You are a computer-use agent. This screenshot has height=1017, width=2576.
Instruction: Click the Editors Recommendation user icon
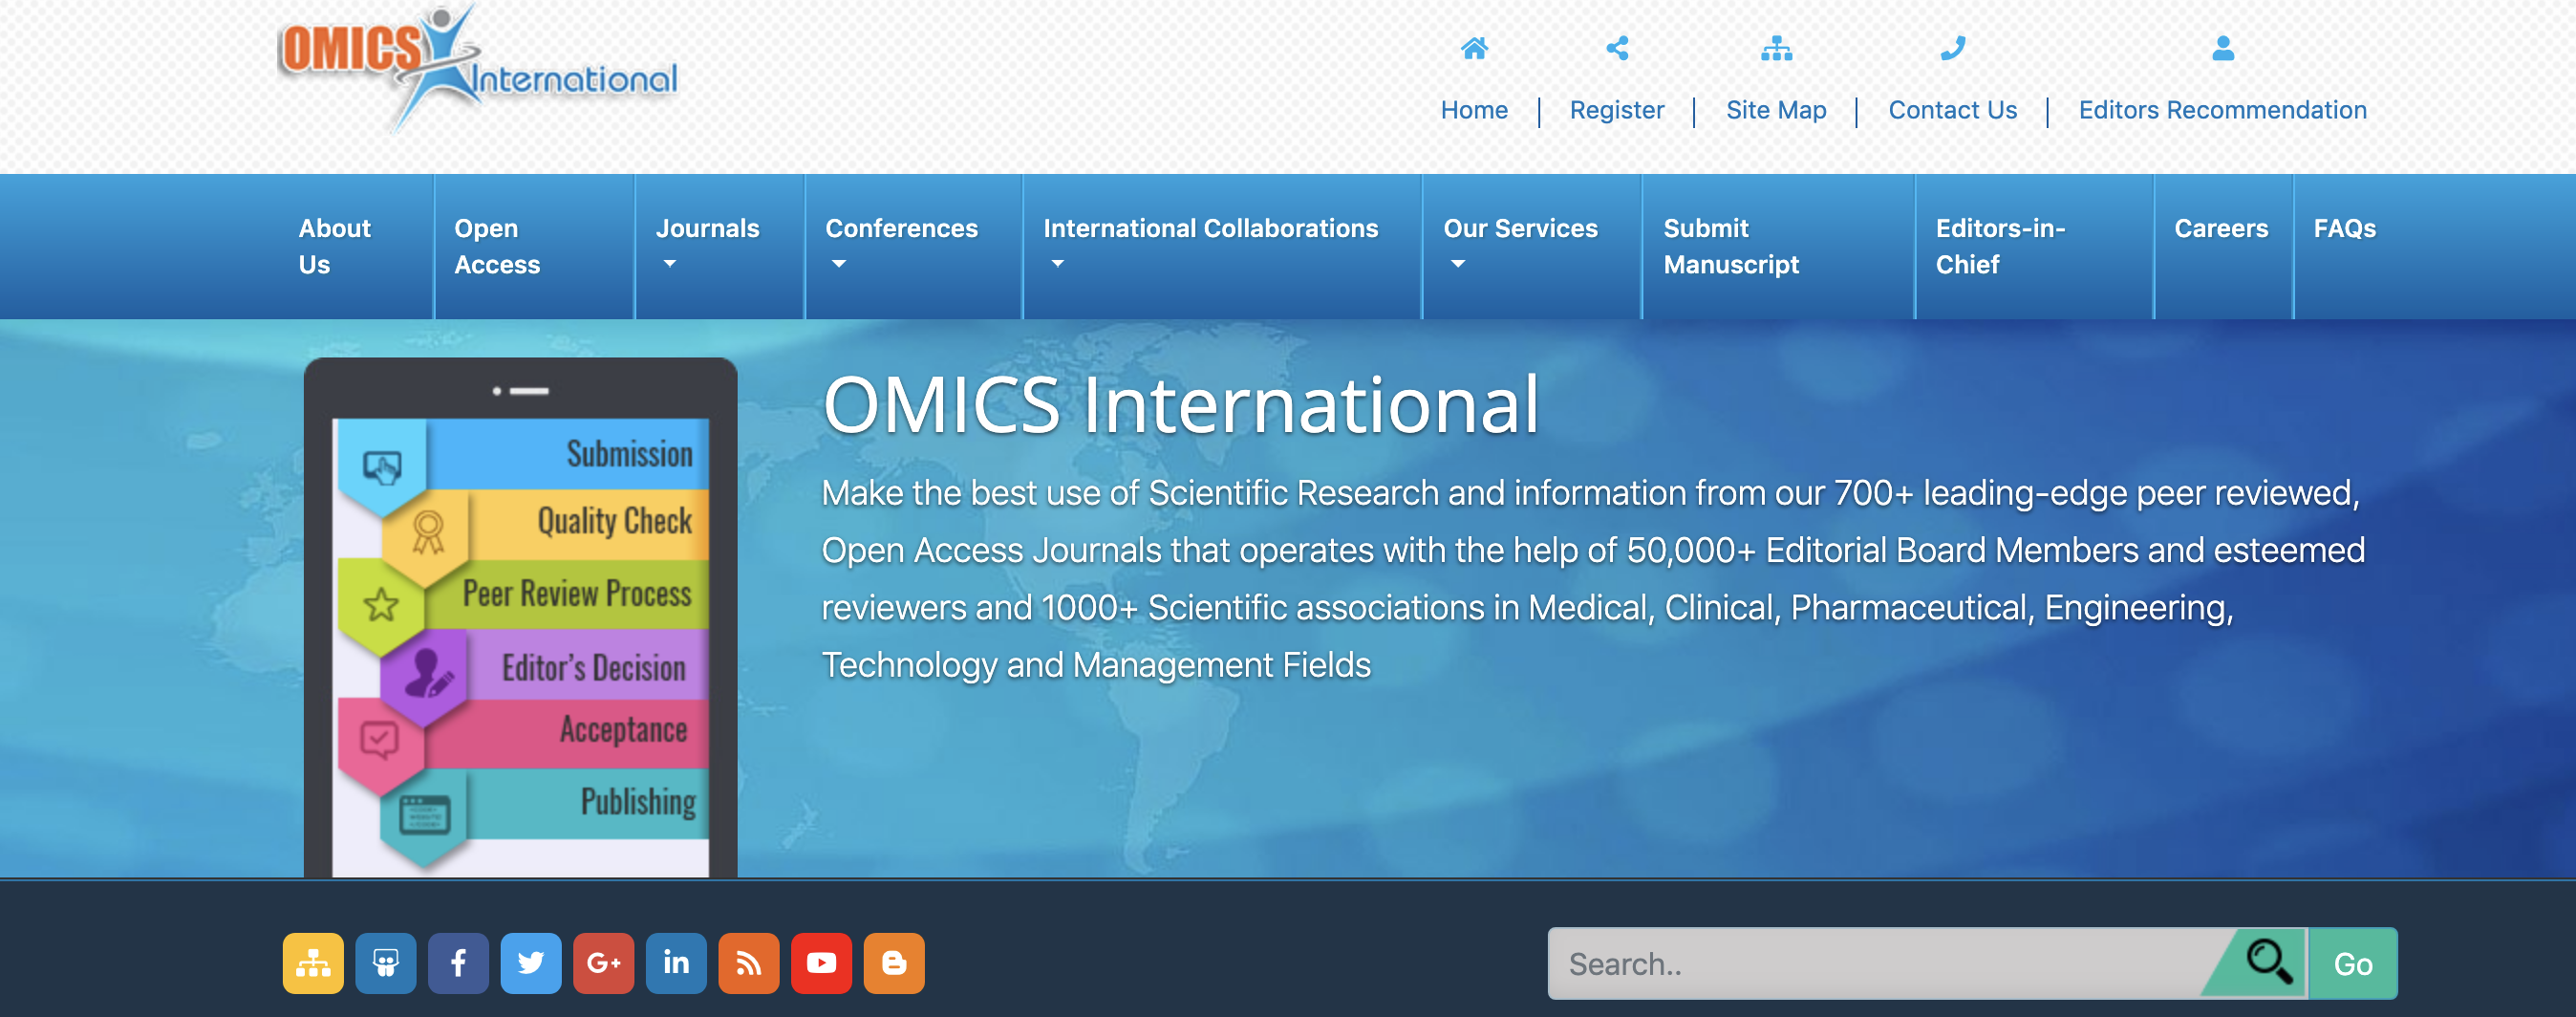pos(2222,48)
